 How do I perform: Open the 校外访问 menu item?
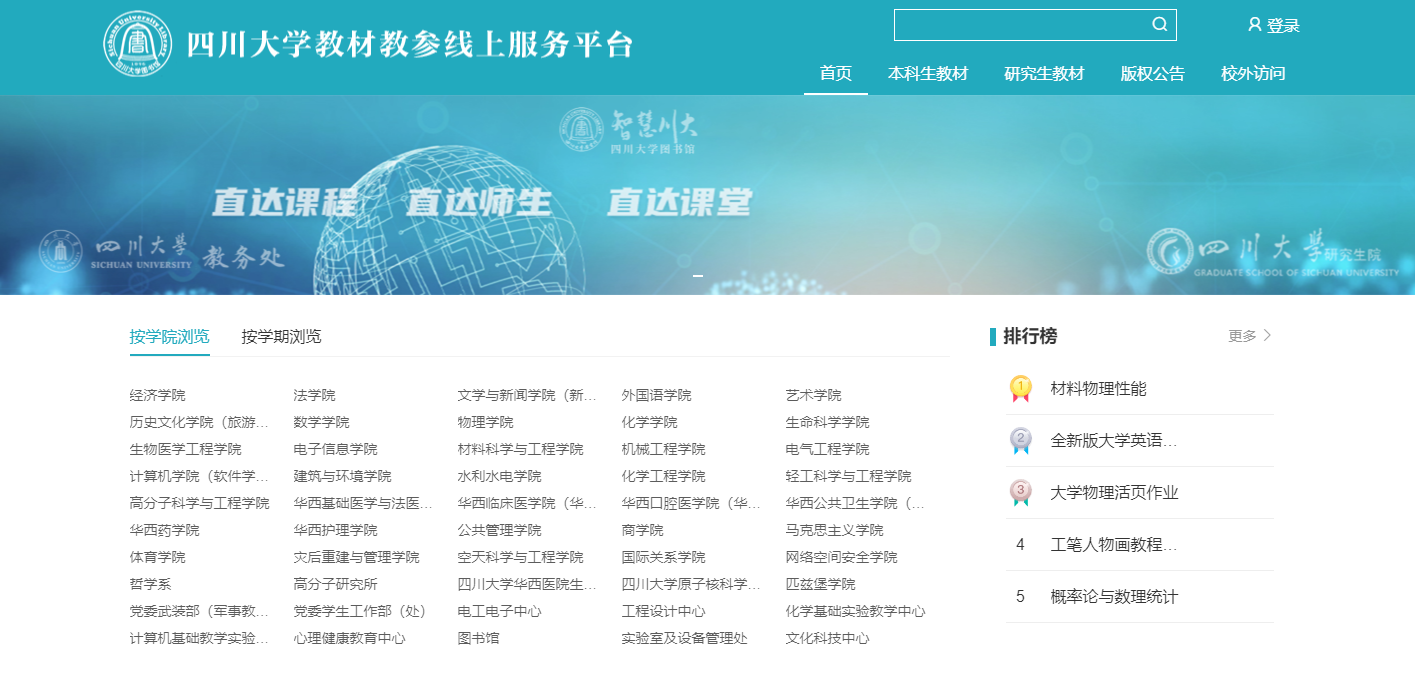pyautogui.click(x=1253, y=73)
